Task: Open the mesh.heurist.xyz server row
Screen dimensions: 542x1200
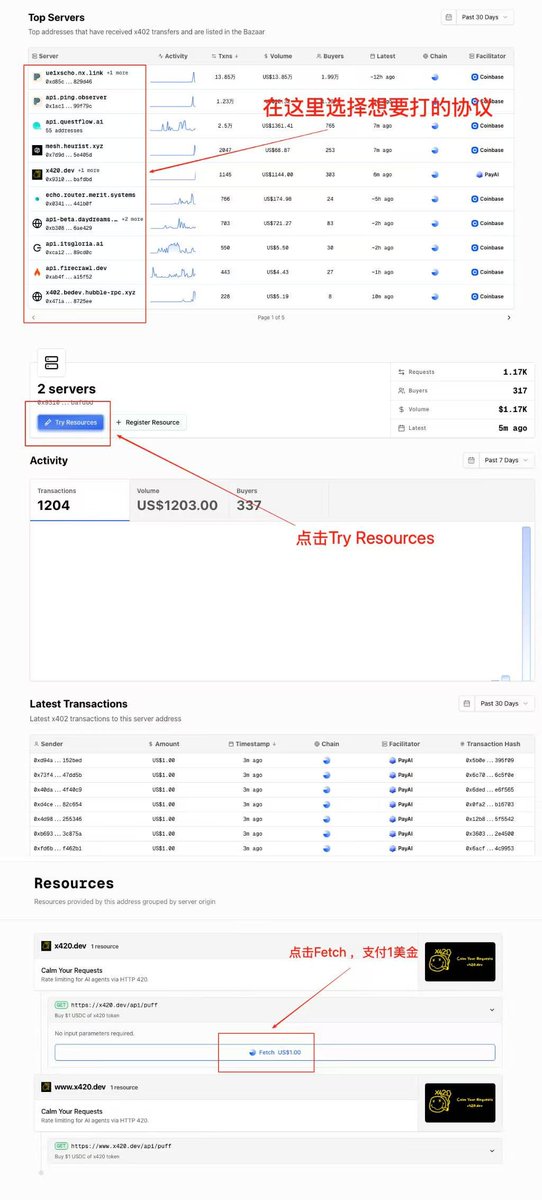Action: point(270,150)
